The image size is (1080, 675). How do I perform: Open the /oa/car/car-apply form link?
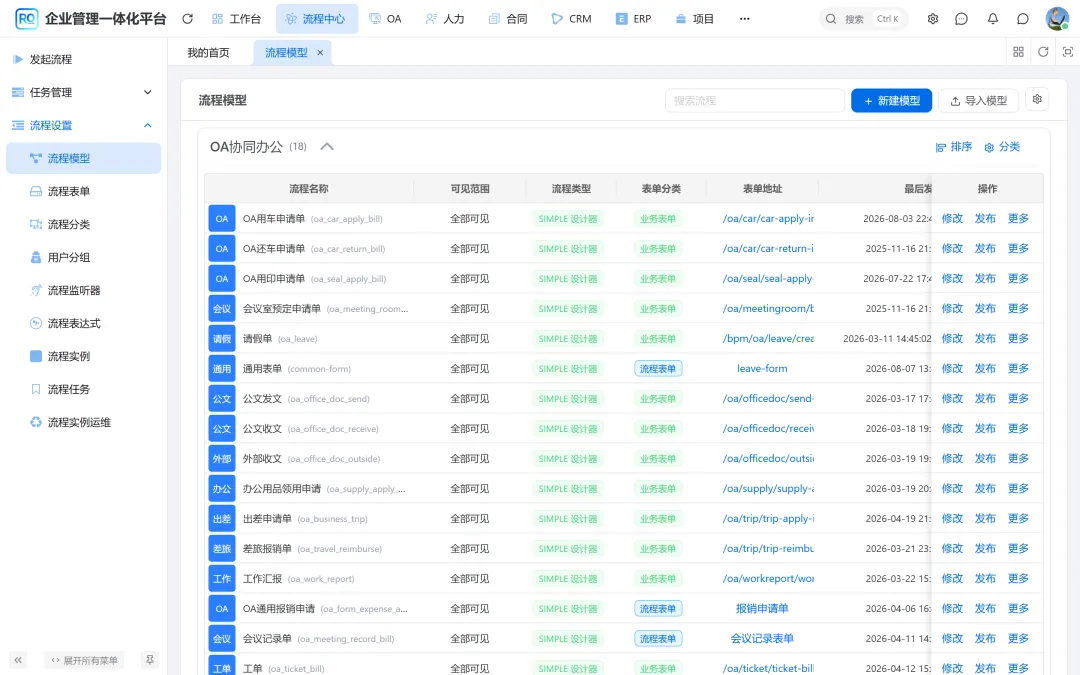click(768, 218)
